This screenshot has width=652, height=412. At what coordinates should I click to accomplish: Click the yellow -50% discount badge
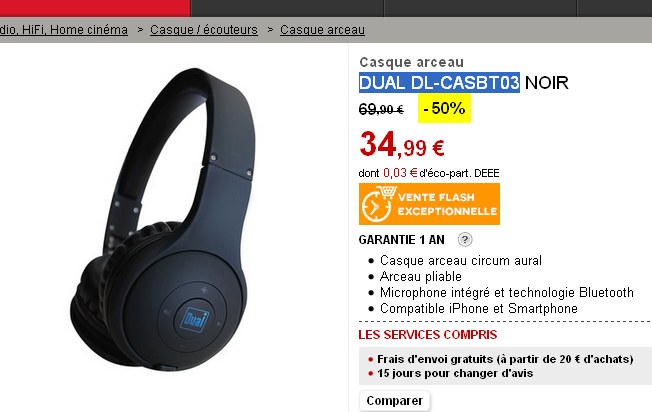(x=444, y=109)
